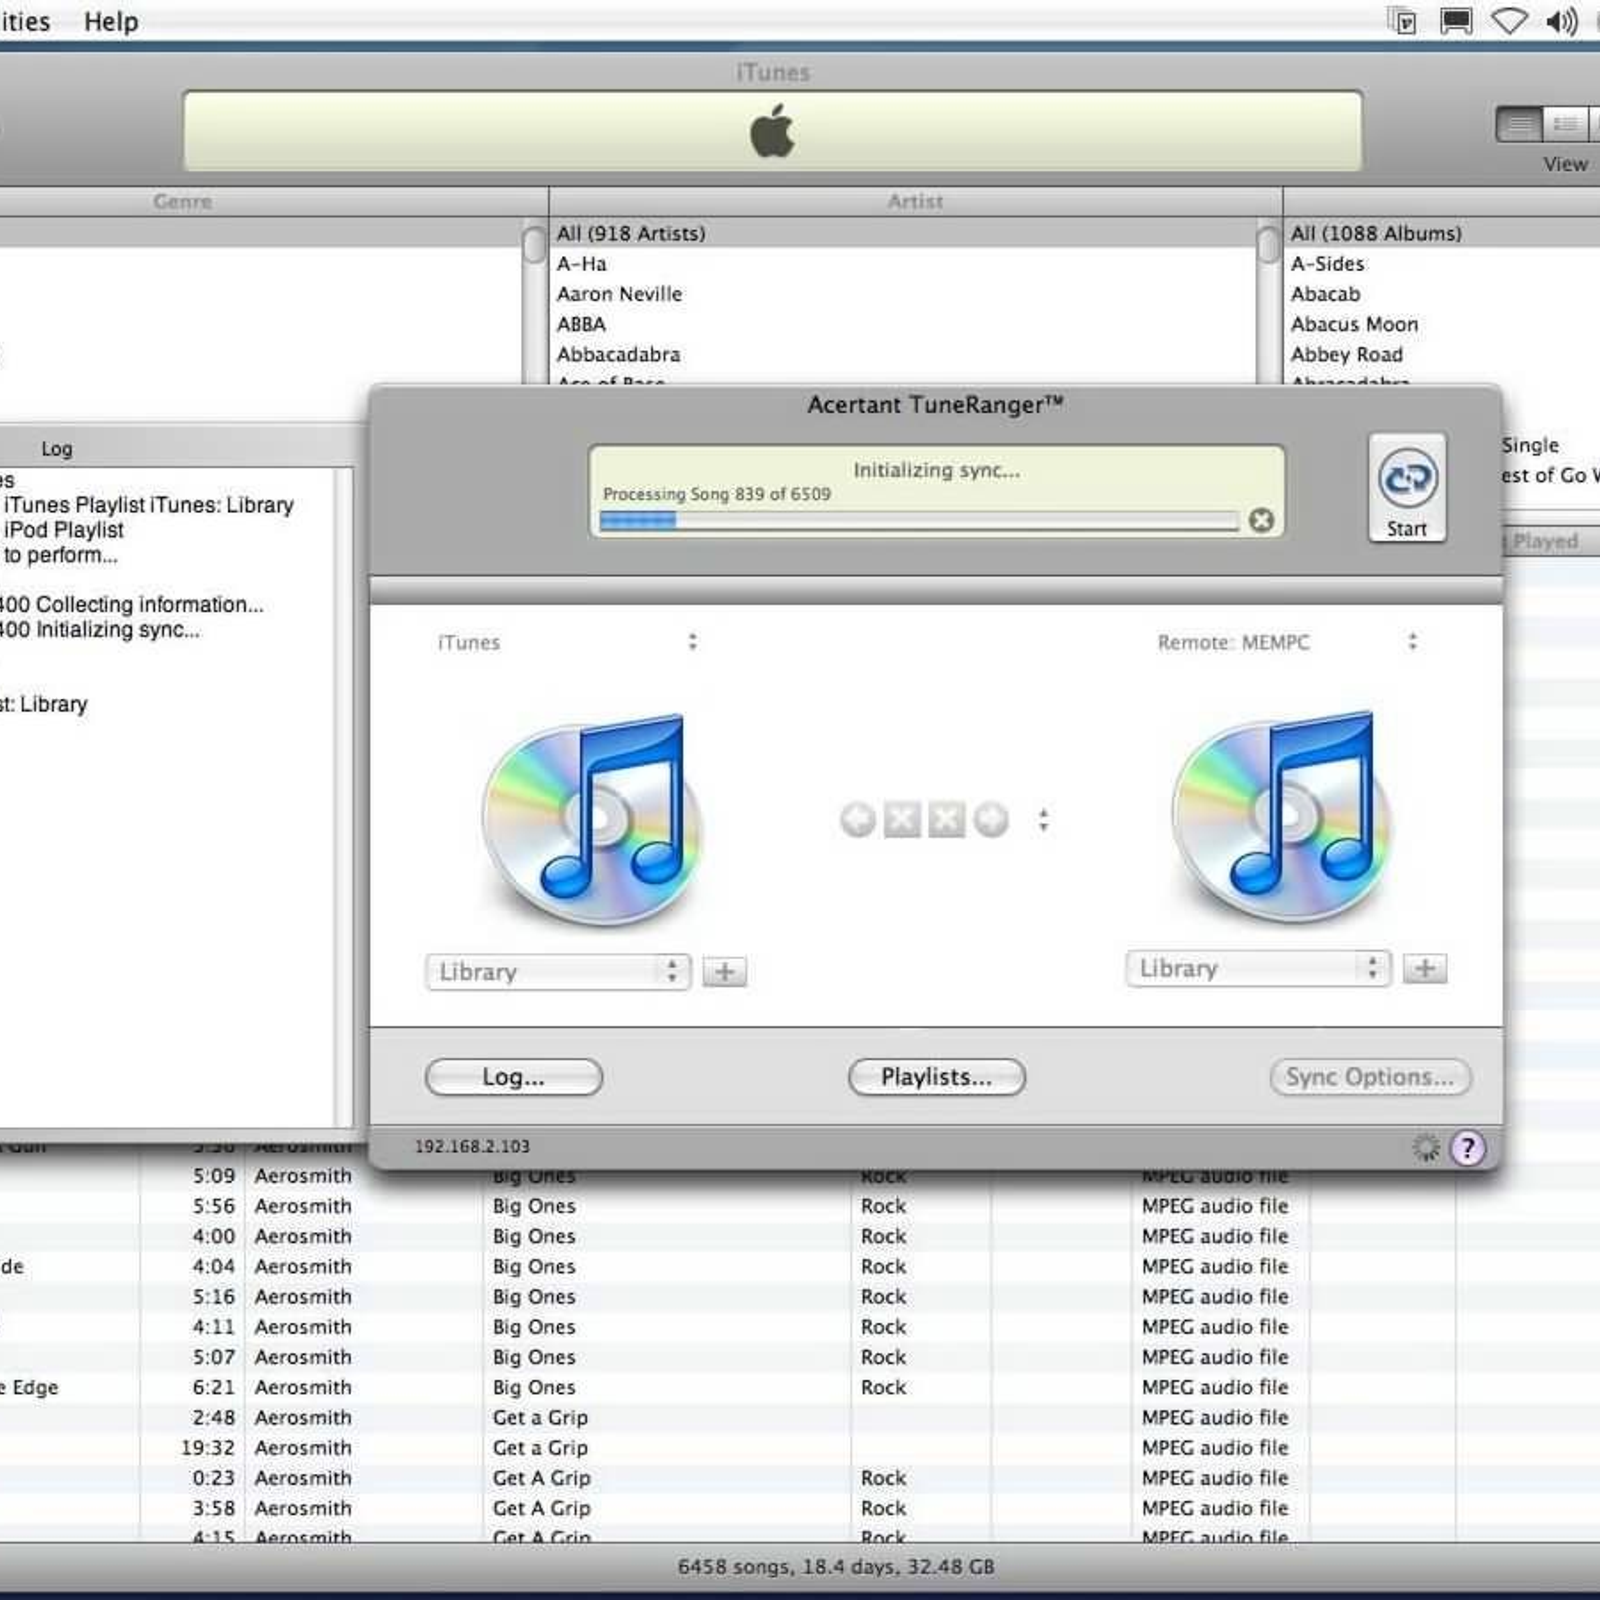The height and width of the screenshot is (1600, 1600).
Task: Click the Start sync button in TuneRanger
Action: [x=1406, y=488]
